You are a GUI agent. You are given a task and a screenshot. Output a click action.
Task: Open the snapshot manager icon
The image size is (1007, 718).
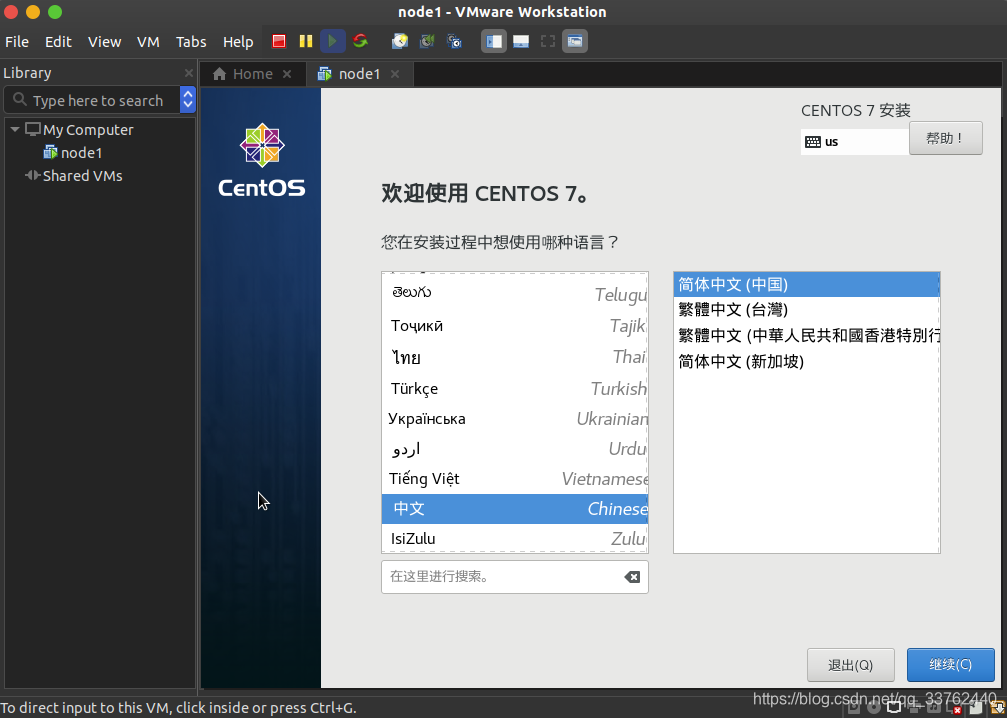tap(454, 42)
